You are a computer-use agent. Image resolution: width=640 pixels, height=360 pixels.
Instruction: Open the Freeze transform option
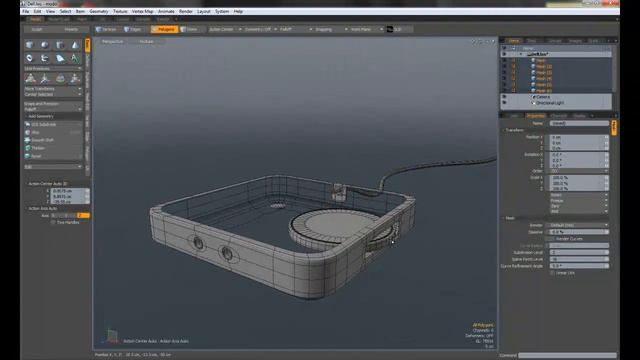579,200
